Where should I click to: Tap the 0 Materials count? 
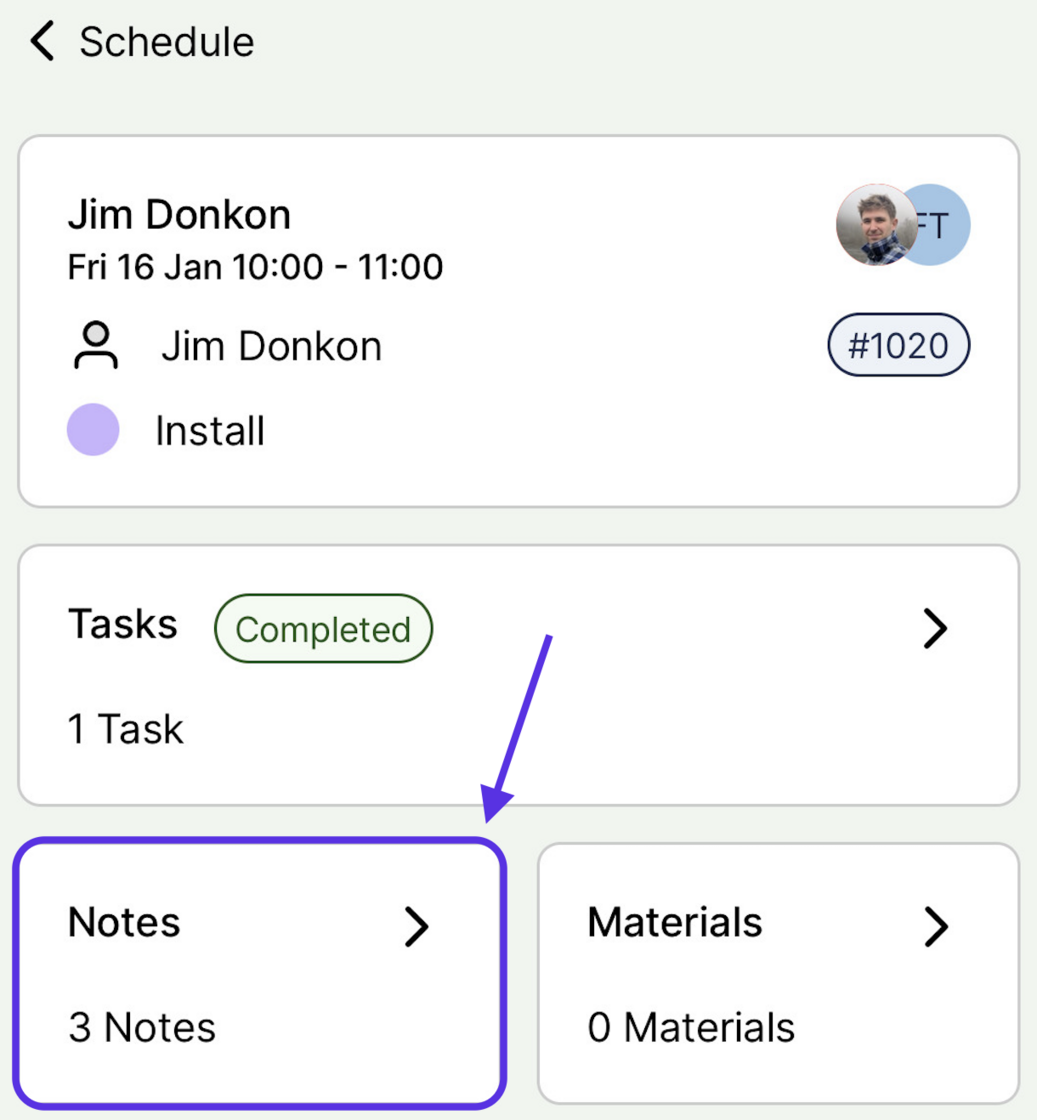pos(691,1027)
